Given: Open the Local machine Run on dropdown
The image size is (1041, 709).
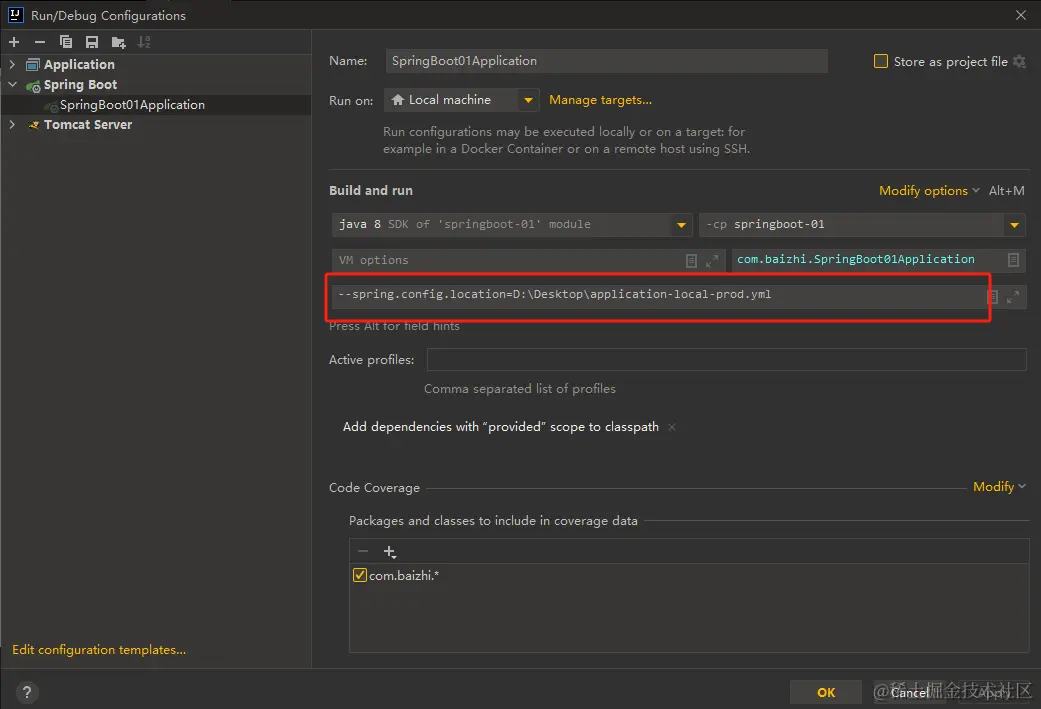Looking at the screenshot, I should point(461,100).
